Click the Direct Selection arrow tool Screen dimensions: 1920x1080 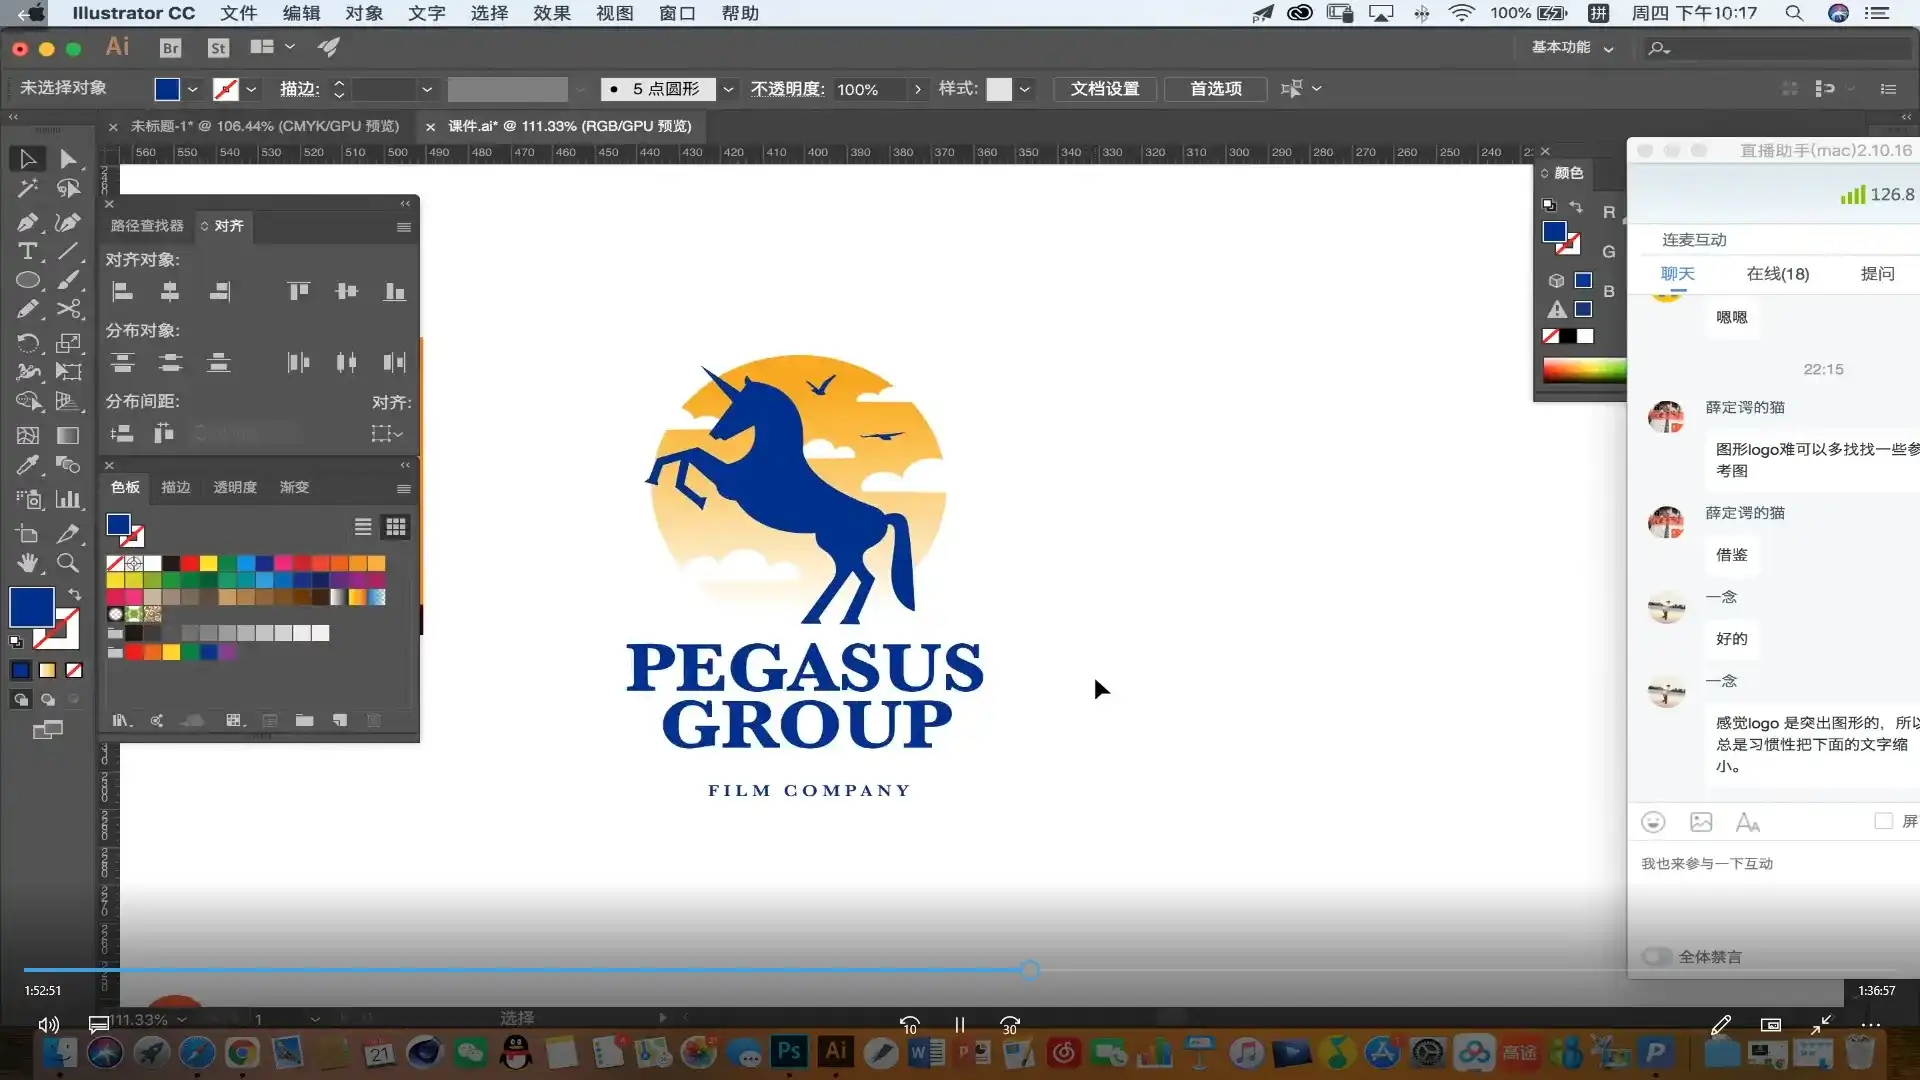(x=67, y=159)
